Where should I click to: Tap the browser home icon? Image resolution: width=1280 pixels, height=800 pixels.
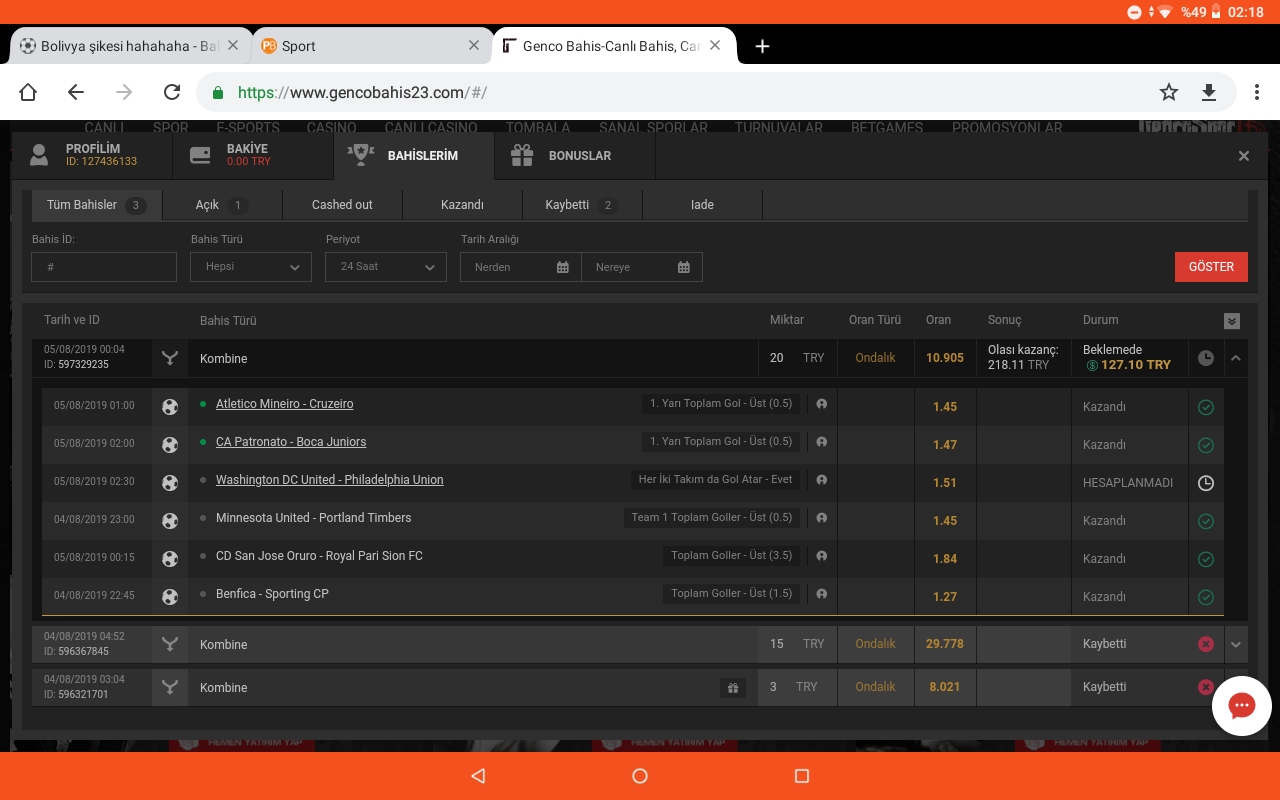point(28,93)
